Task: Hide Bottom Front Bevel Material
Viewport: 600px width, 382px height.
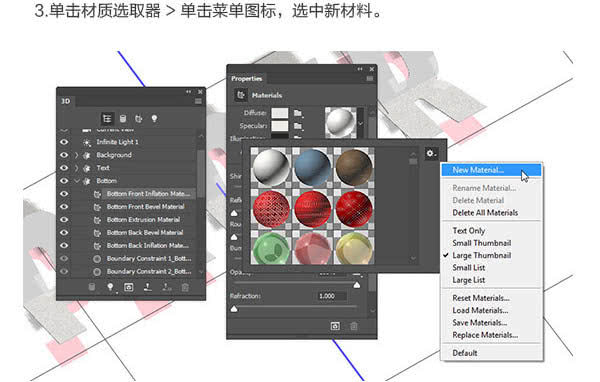Action: (x=64, y=207)
